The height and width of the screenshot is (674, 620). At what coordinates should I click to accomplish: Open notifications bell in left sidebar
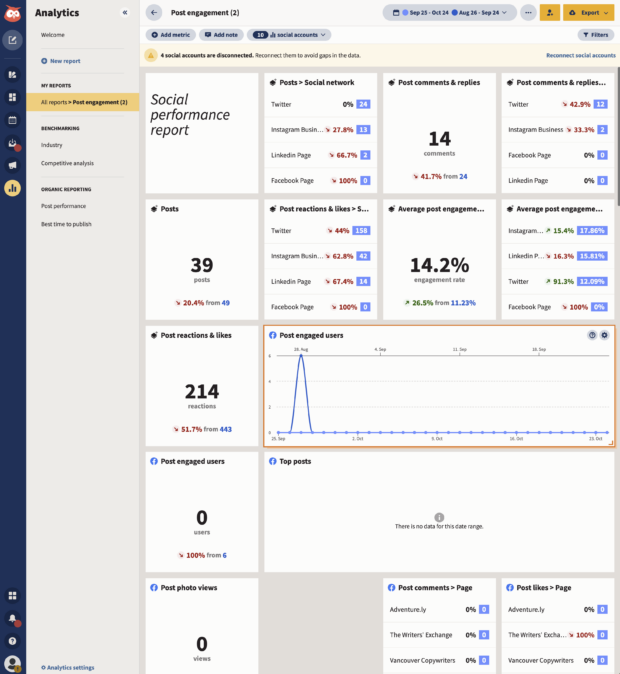12,619
